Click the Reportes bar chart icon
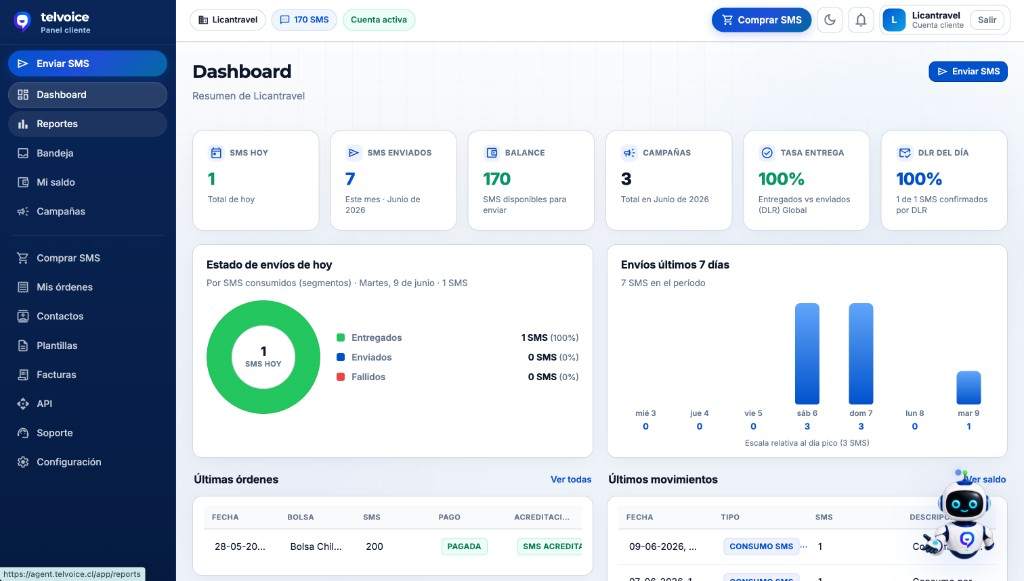The image size is (1024, 581). 23,124
